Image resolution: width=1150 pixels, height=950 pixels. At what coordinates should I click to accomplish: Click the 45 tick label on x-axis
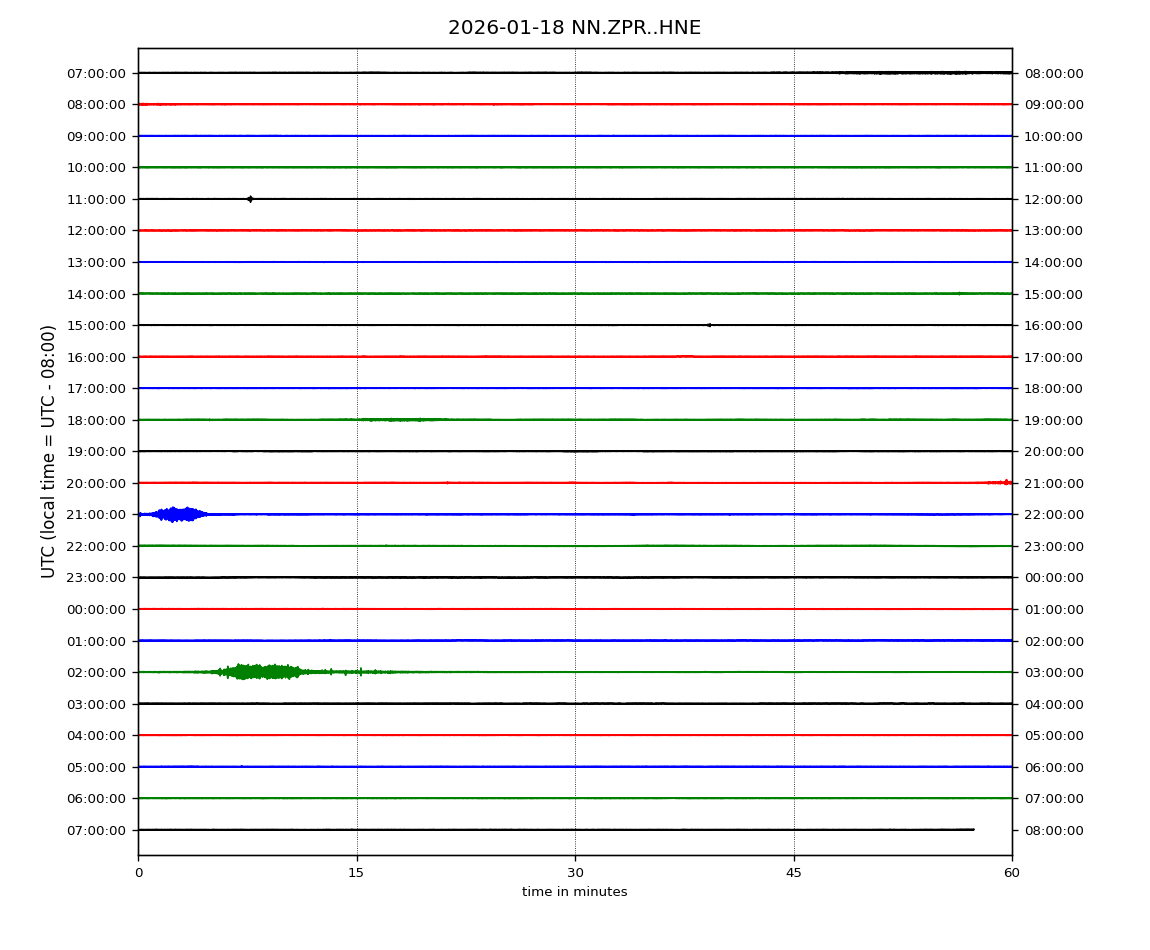794,873
